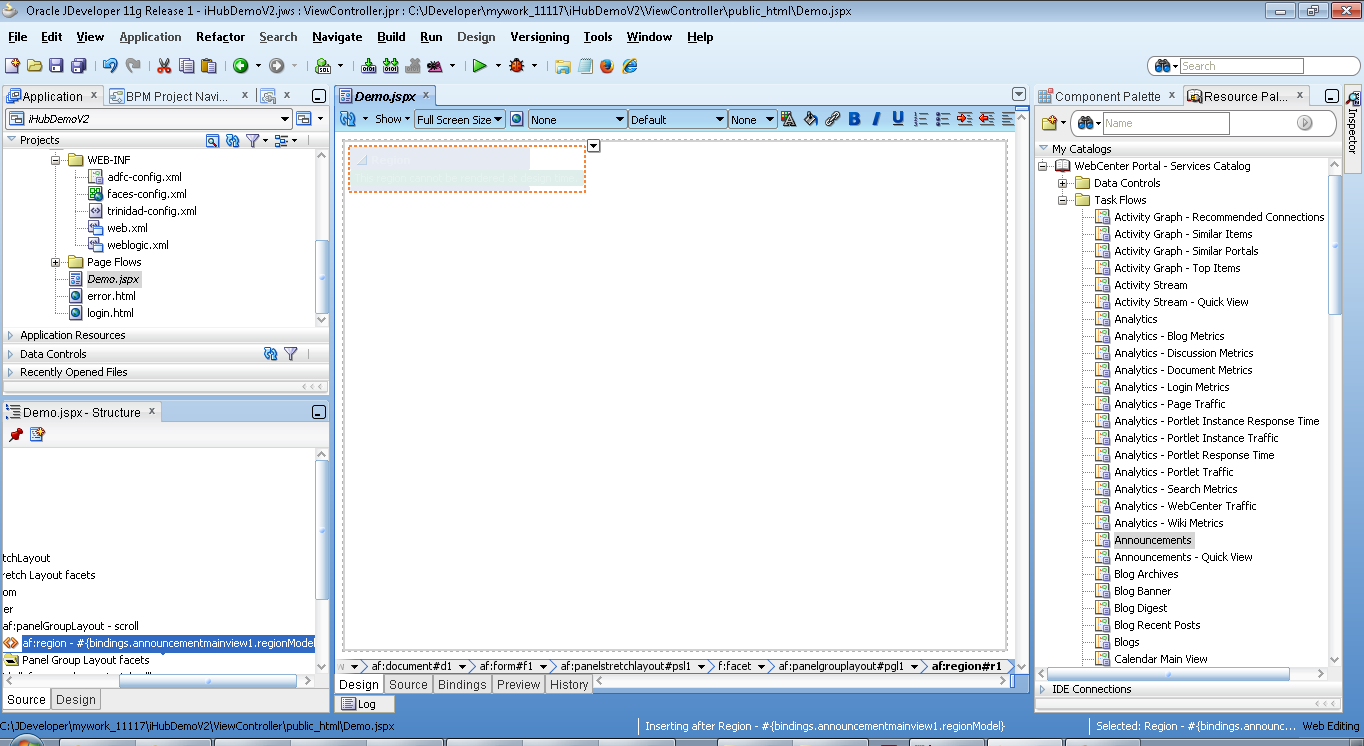The height and width of the screenshot is (746, 1364).
Task: Open the Show dropdown in editor toolbar
Action: pos(392,119)
